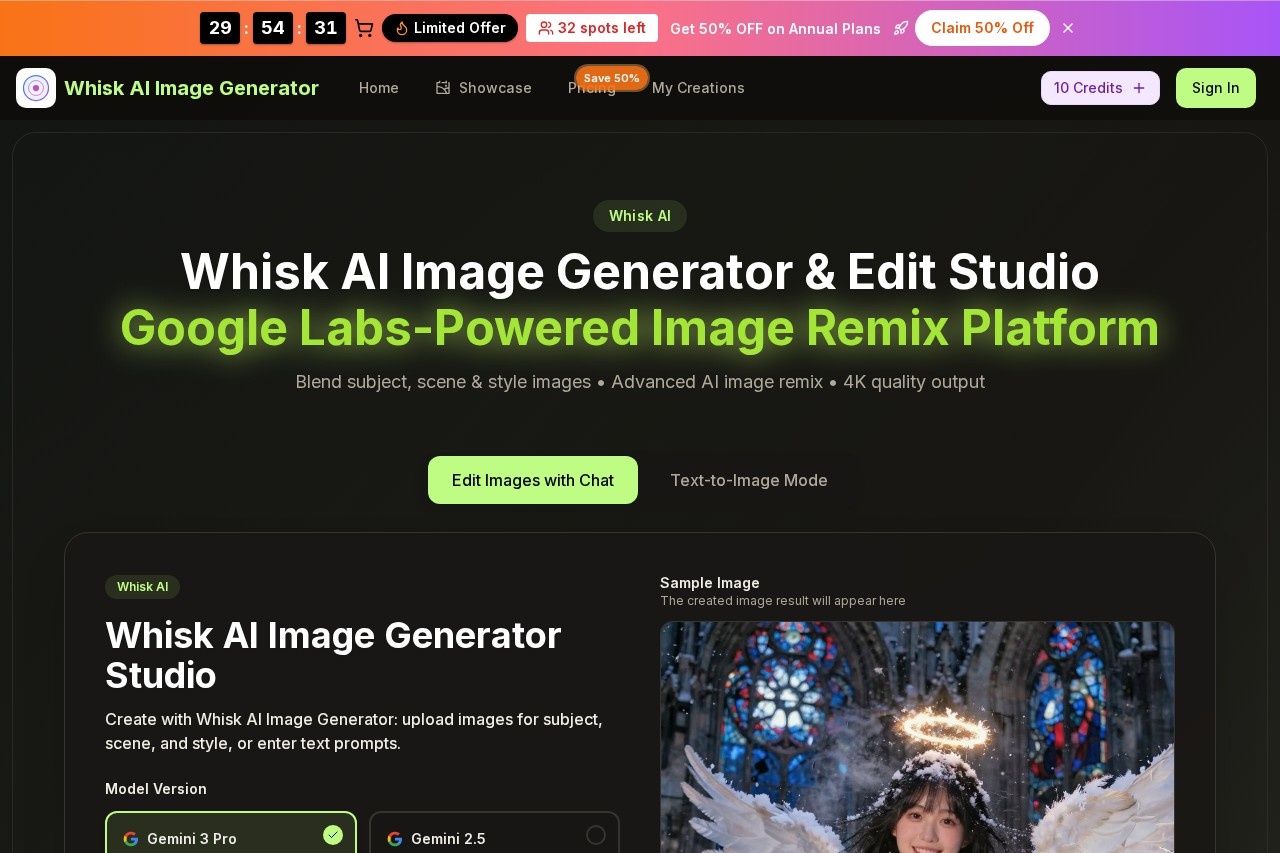Click the Sign In button
Viewport: 1280px width, 853px height.
(1215, 88)
